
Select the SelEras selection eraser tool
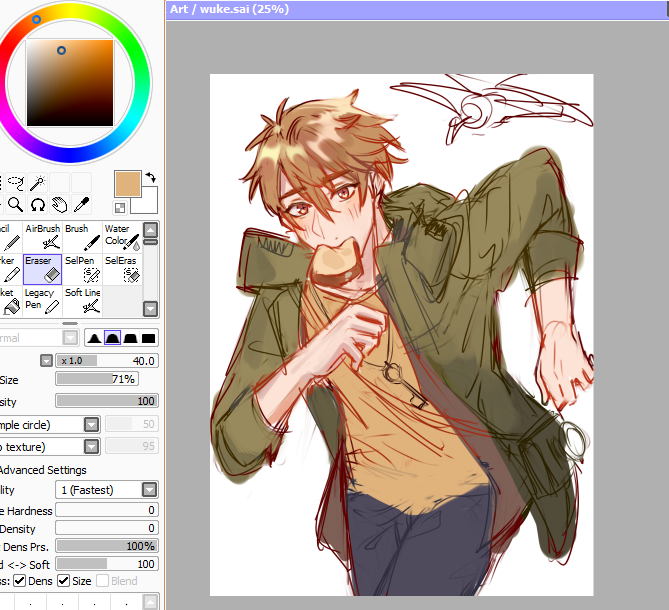coord(122,269)
